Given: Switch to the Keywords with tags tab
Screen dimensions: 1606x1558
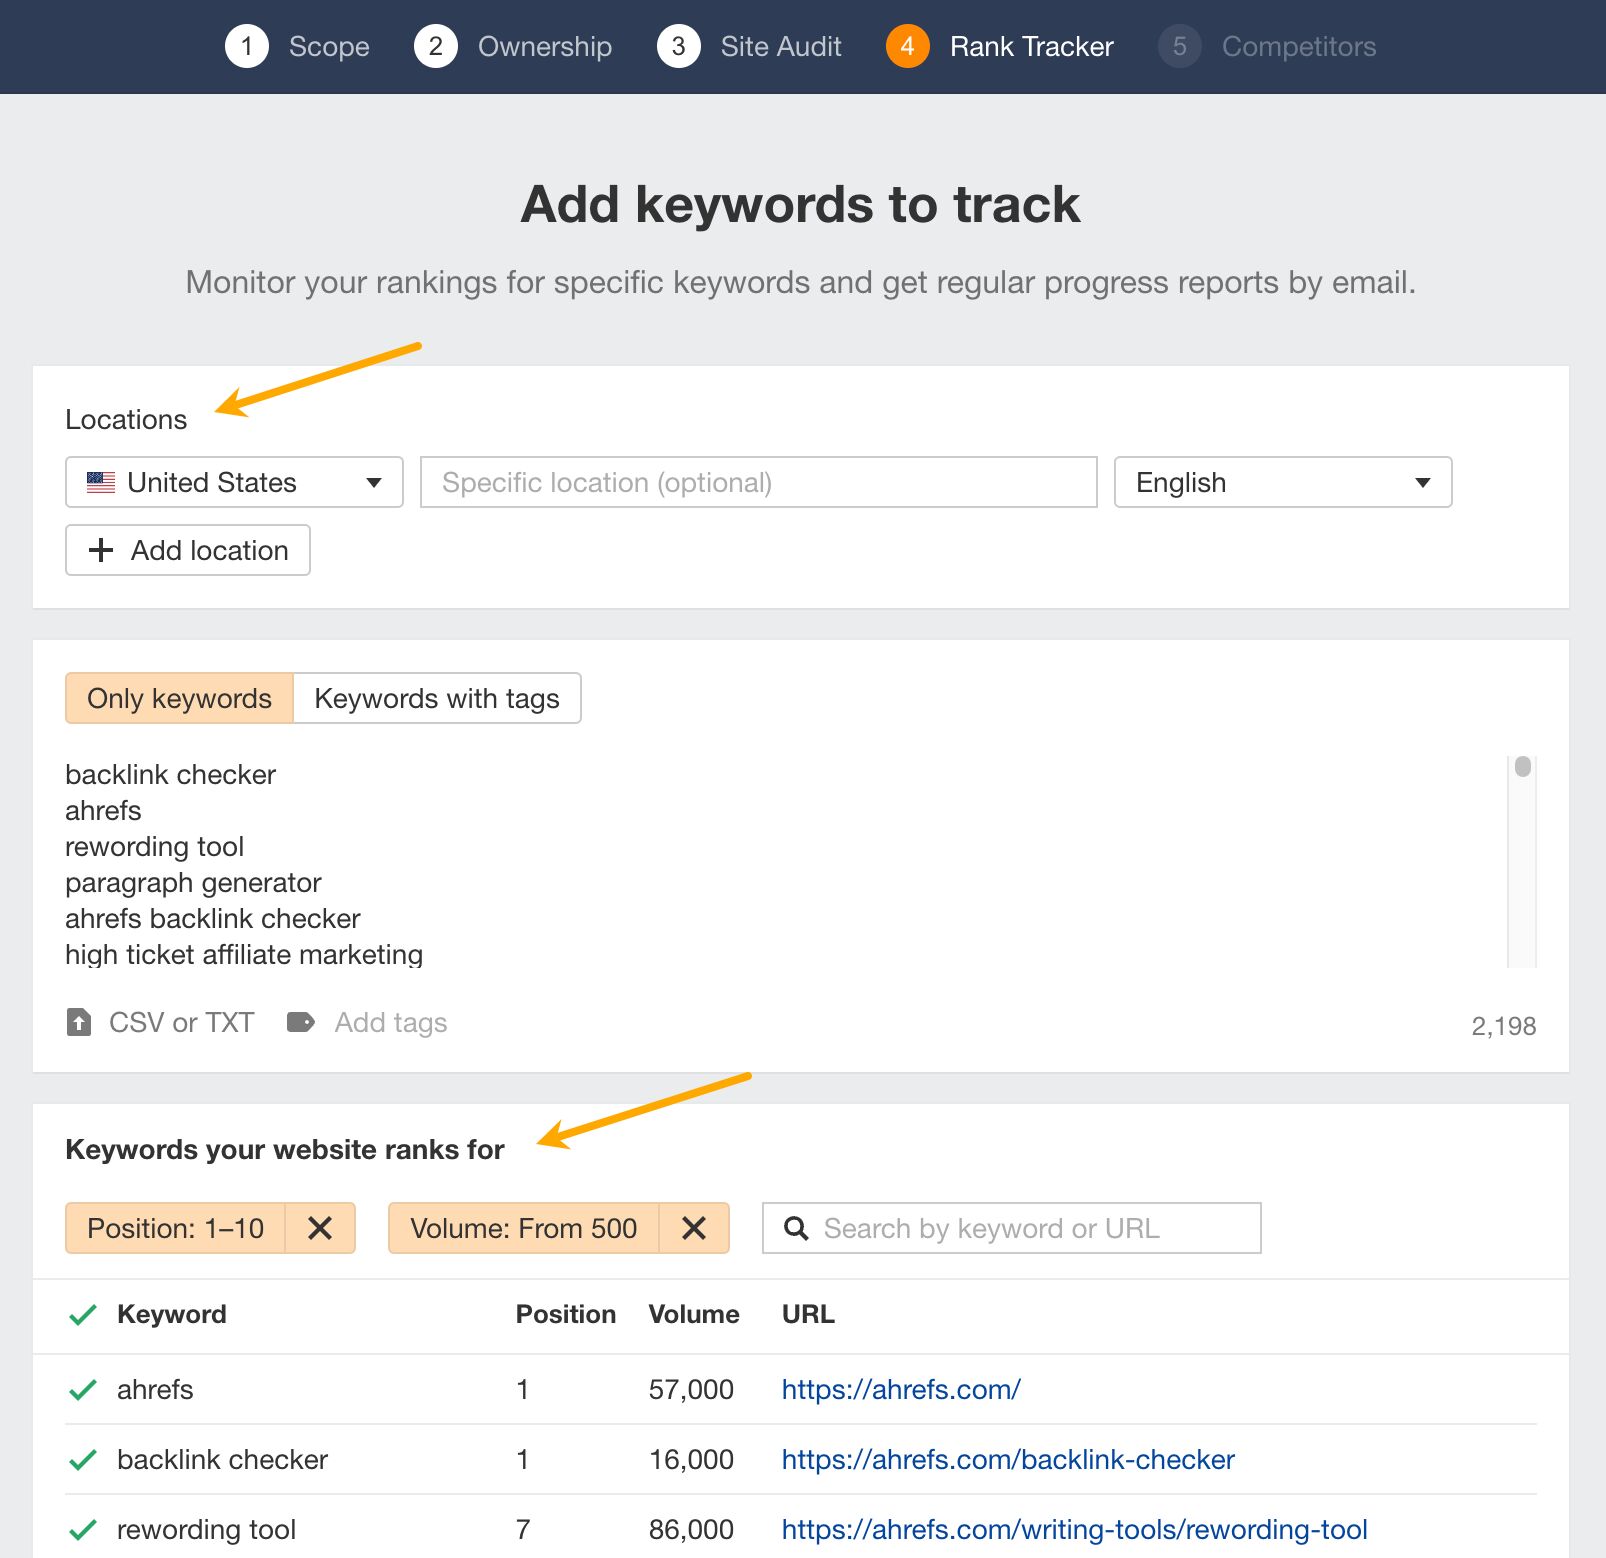Looking at the screenshot, I should pyautogui.click(x=437, y=698).
